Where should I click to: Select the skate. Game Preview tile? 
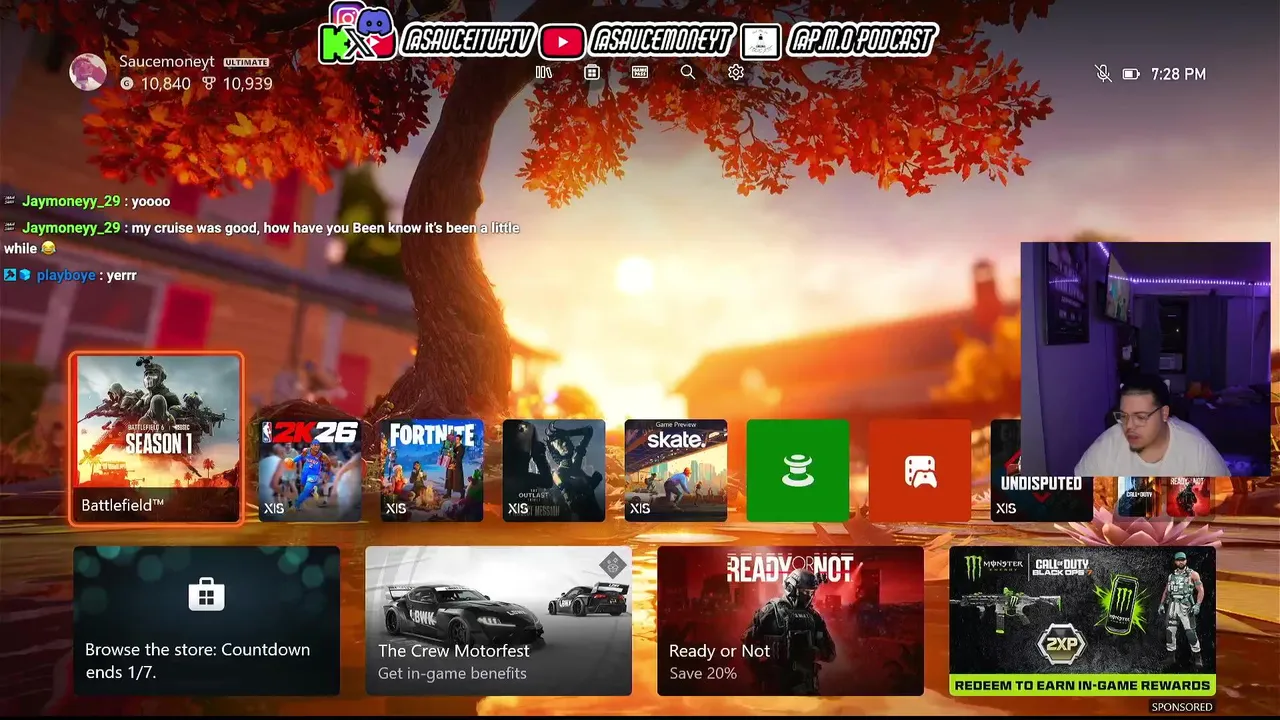click(x=676, y=470)
